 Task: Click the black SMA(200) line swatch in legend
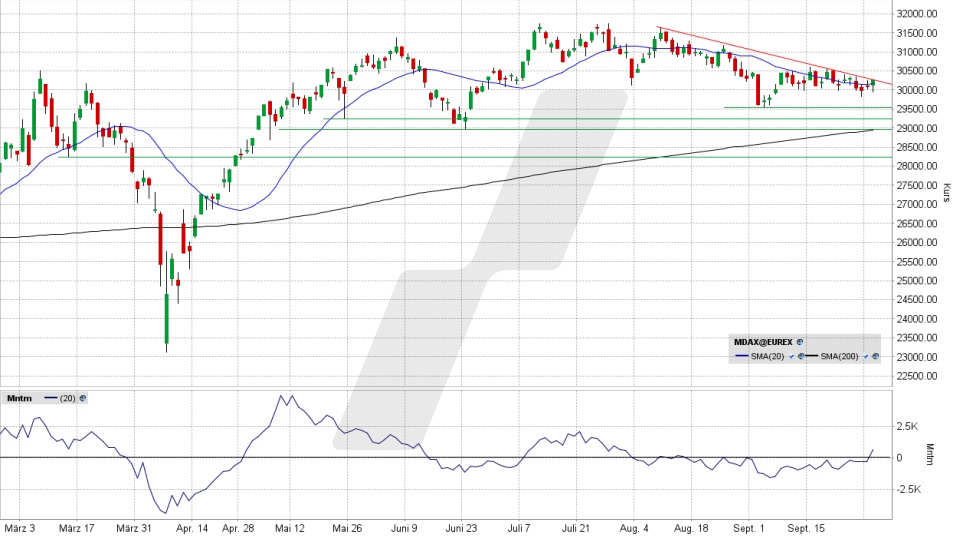[x=811, y=356]
